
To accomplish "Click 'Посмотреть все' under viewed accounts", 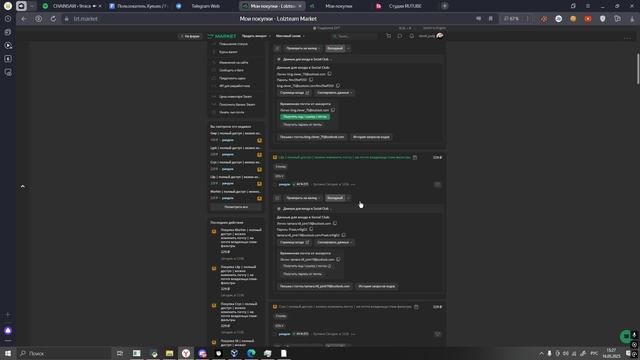I will (236, 207).
